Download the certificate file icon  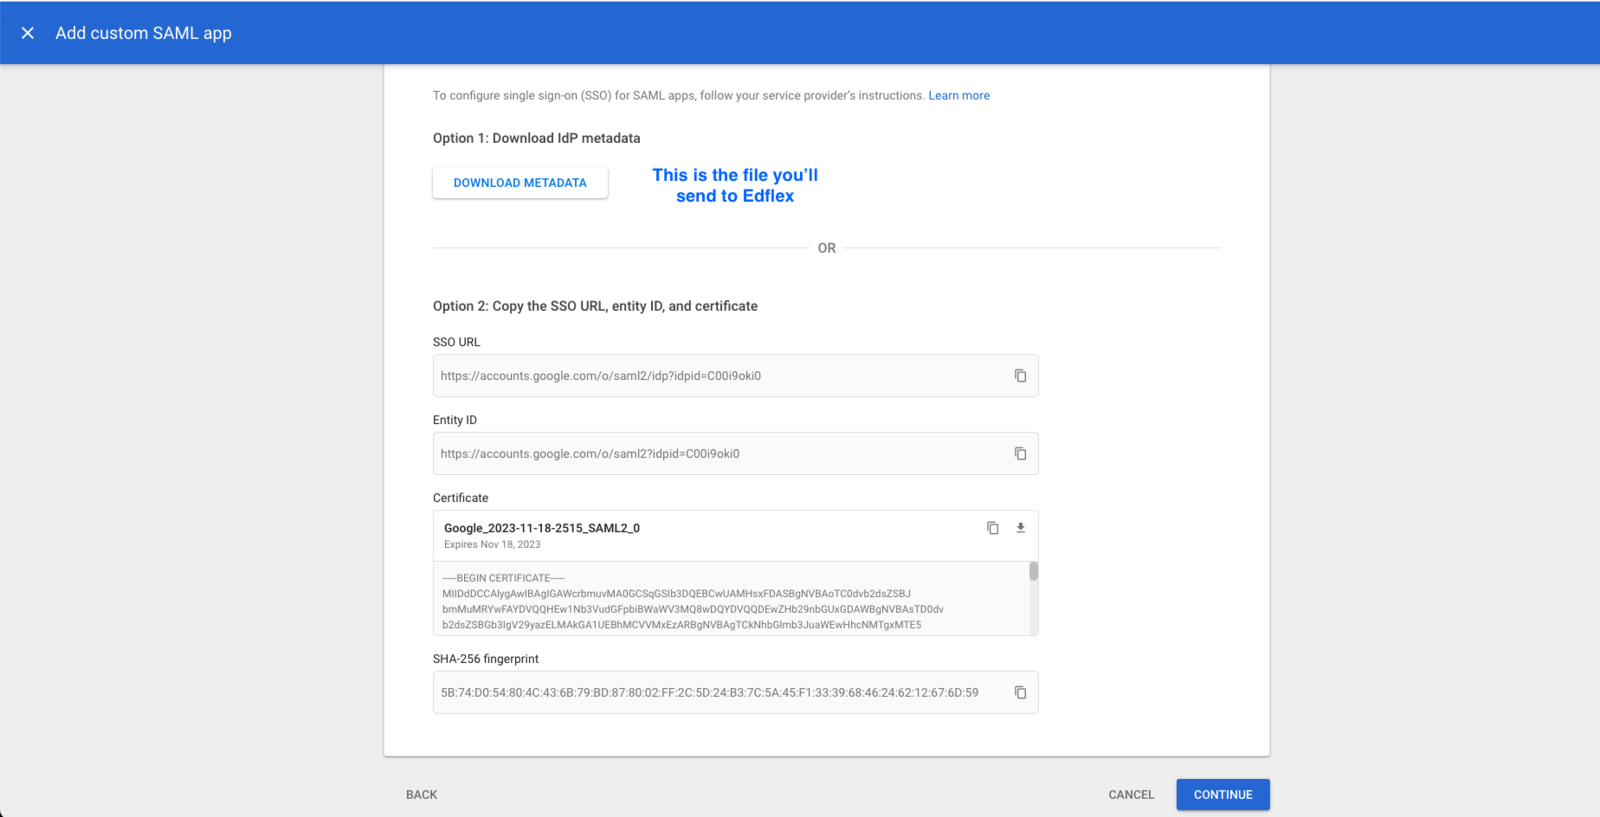click(1021, 528)
